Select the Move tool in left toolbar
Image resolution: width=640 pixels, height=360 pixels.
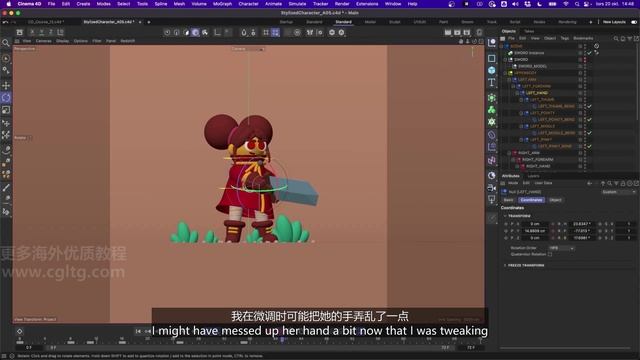(6, 86)
